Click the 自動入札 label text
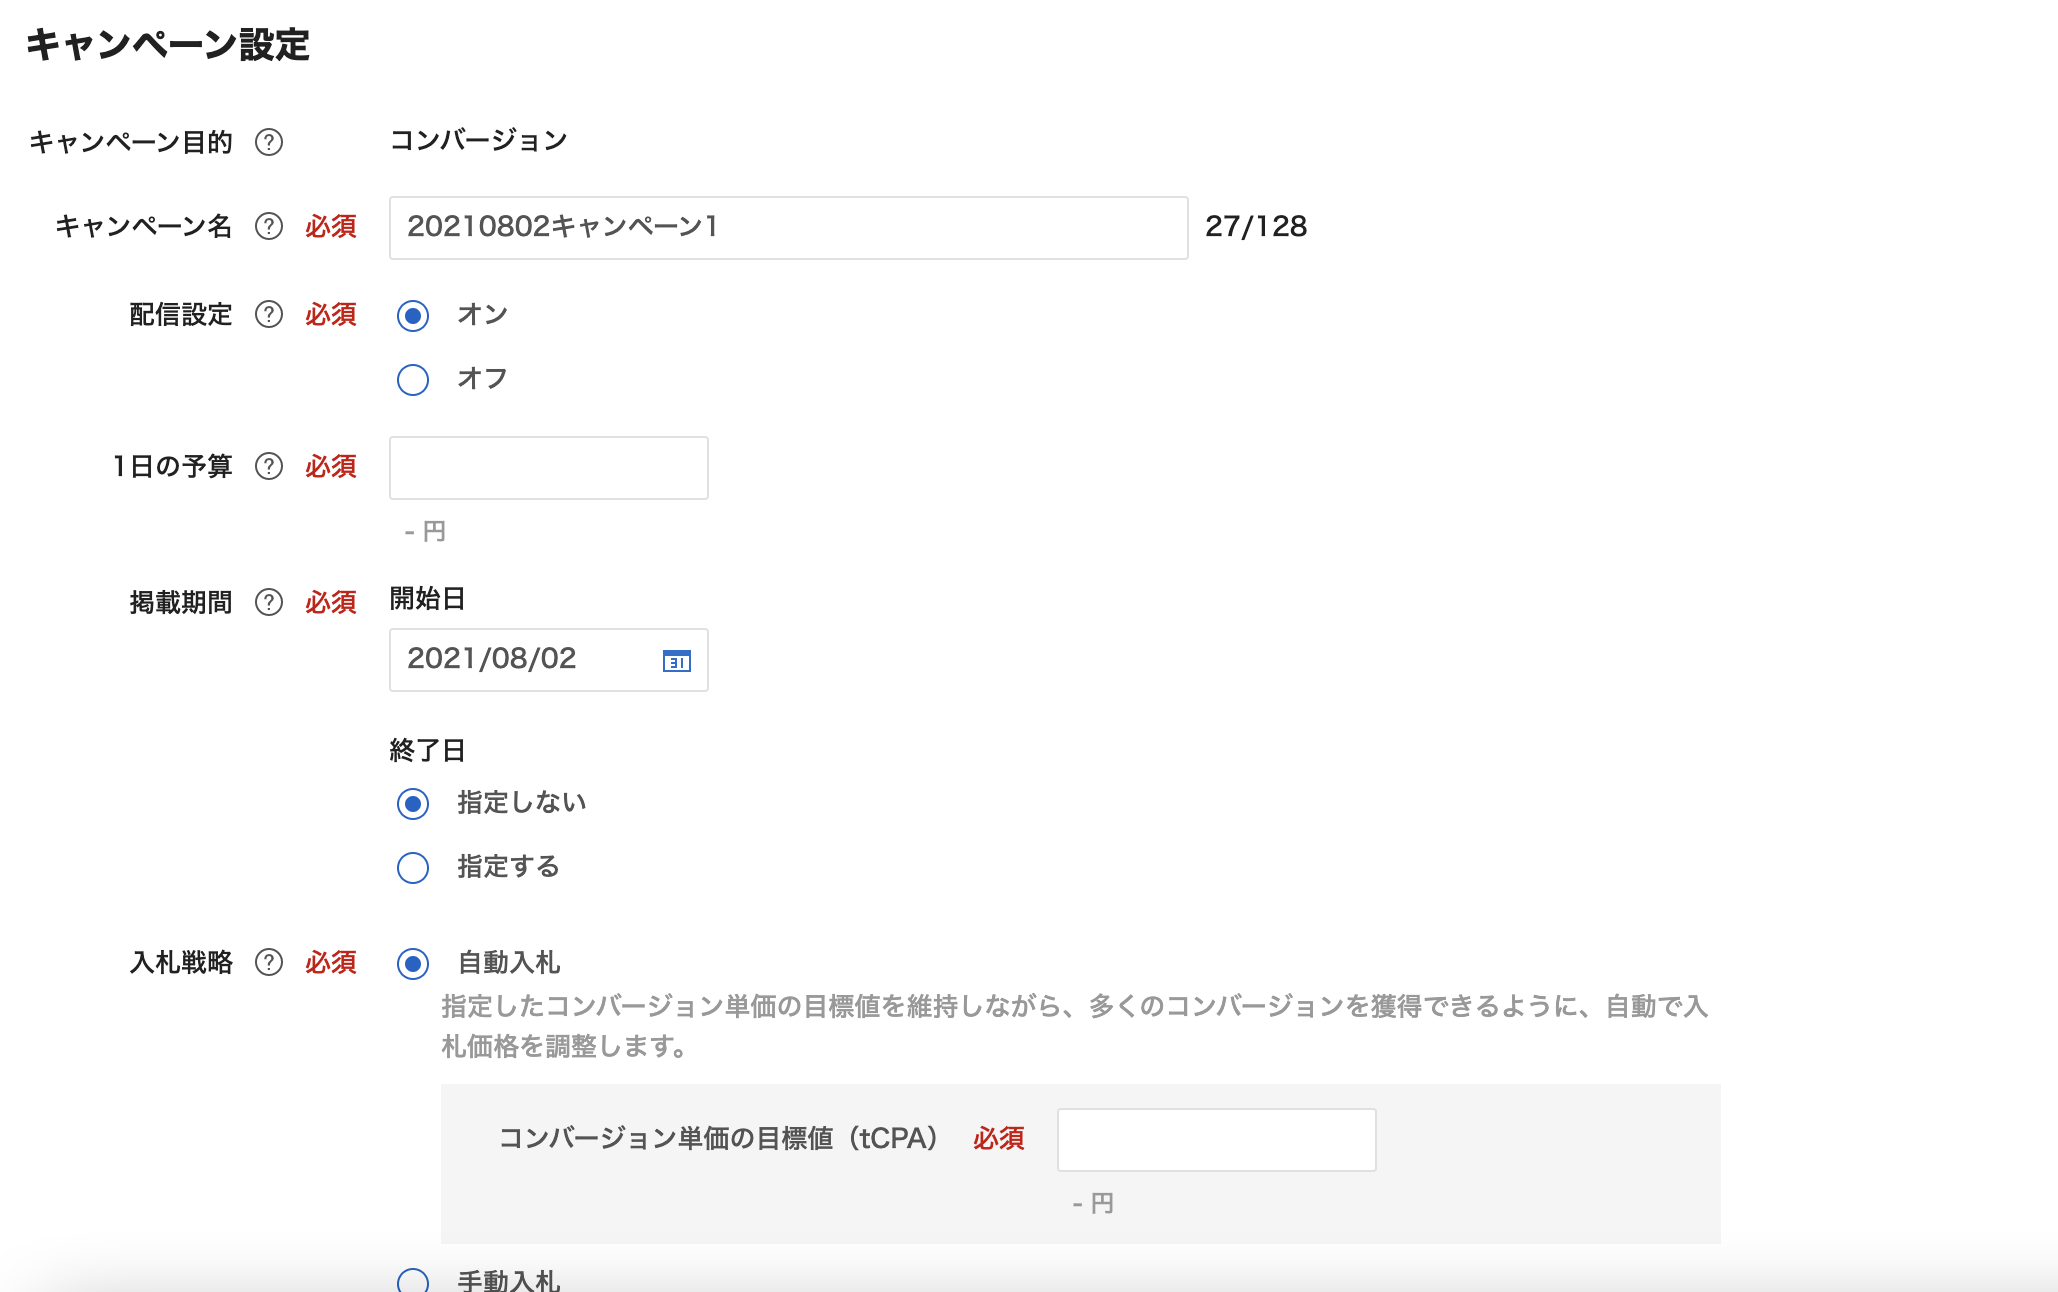2058x1292 pixels. coord(509,963)
